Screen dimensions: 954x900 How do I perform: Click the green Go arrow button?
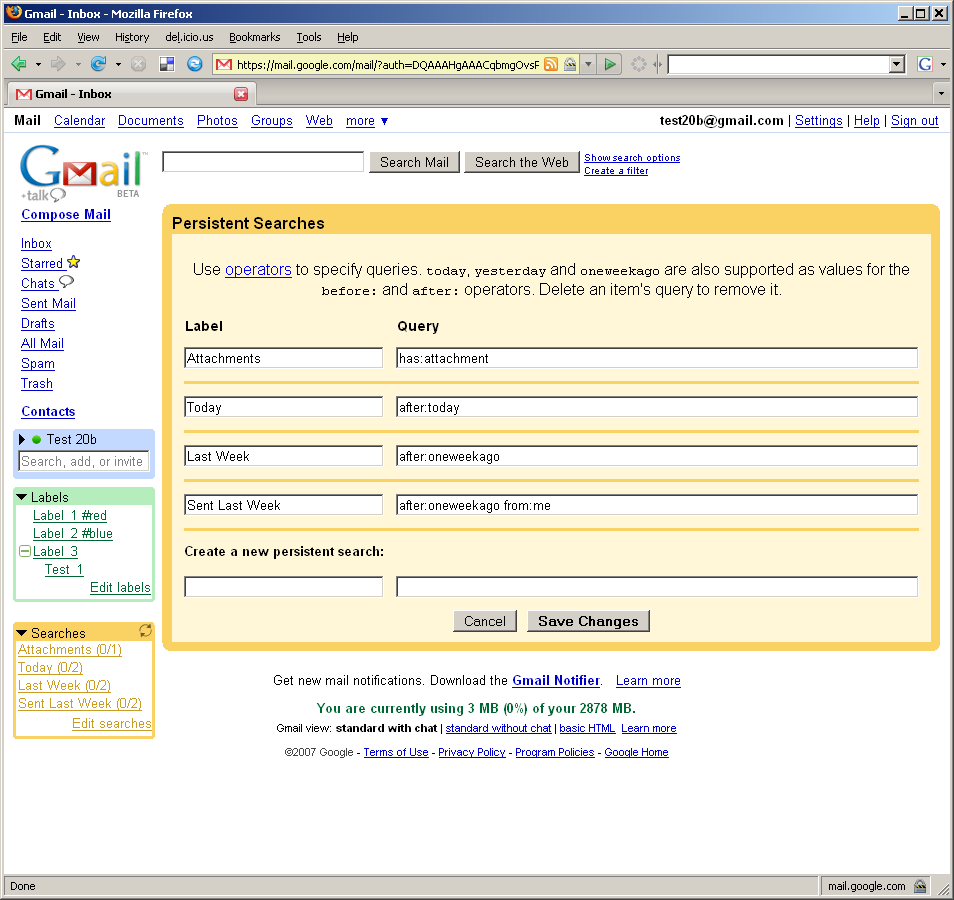tap(610, 64)
